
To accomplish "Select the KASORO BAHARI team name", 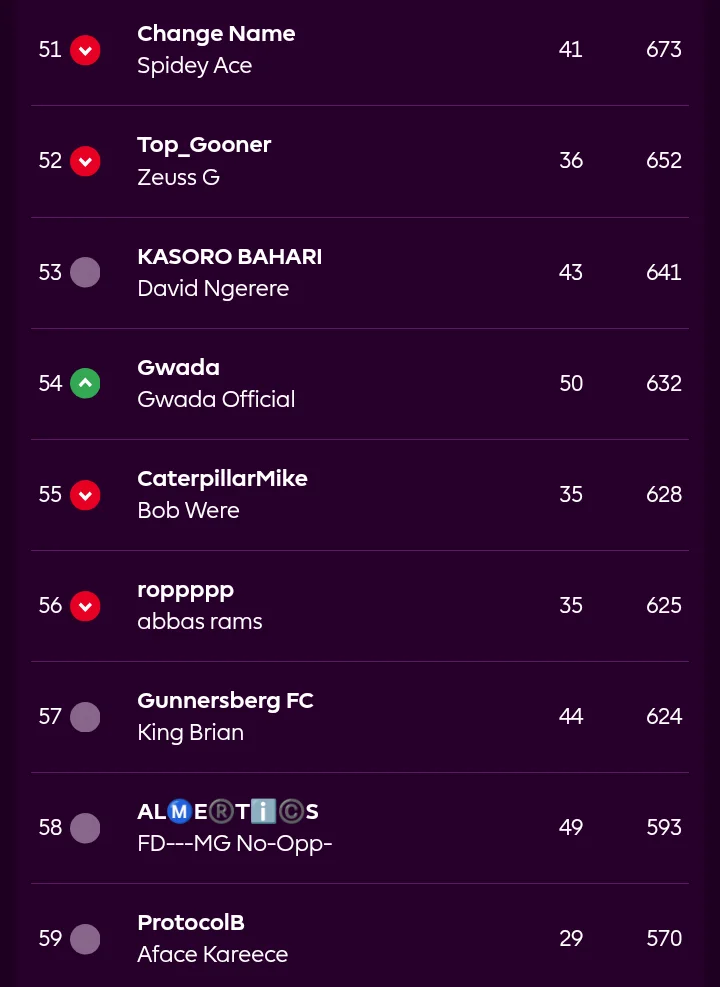I will pos(229,257).
